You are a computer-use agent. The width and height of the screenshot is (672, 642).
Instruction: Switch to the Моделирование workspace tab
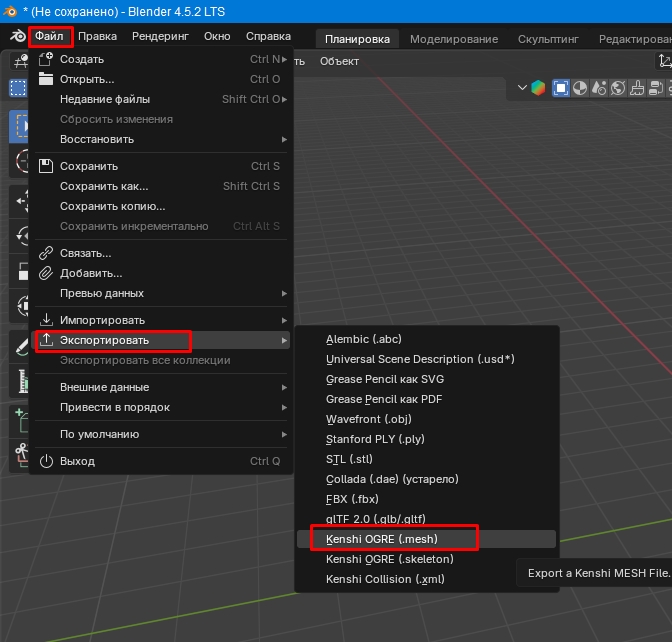pos(454,39)
